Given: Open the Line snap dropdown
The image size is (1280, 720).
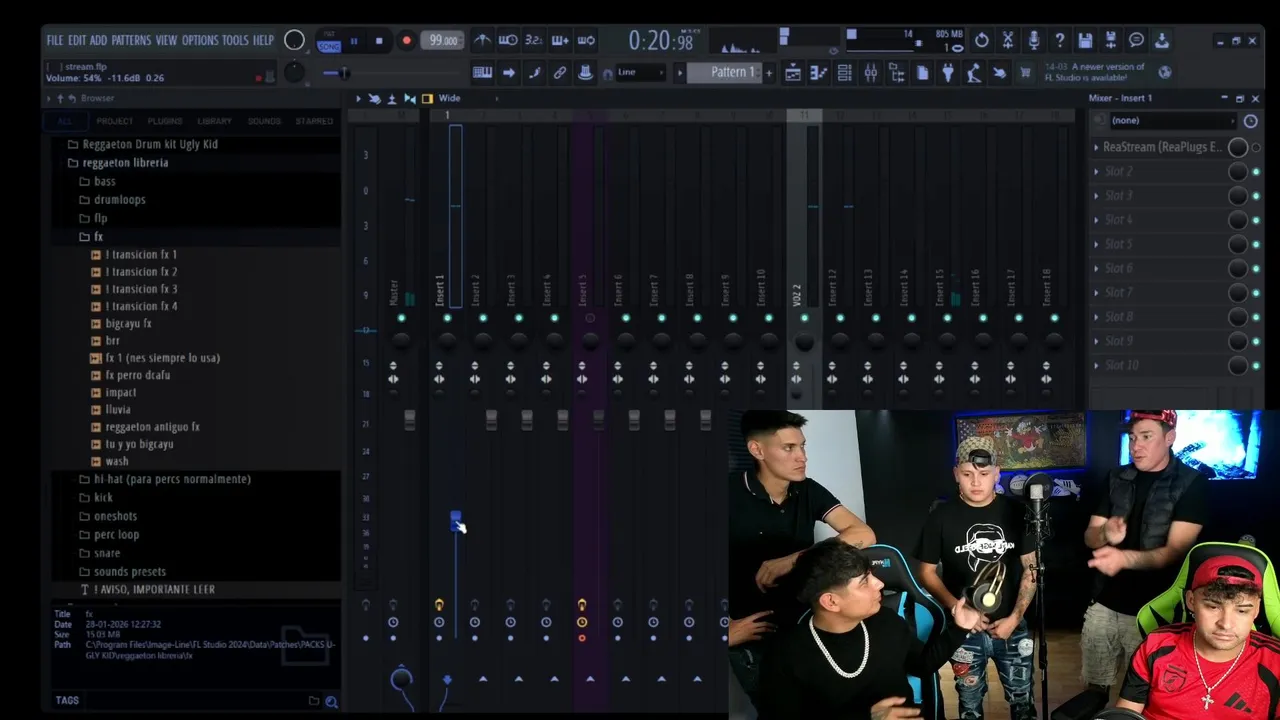Looking at the screenshot, I should pyautogui.click(x=640, y=72).
